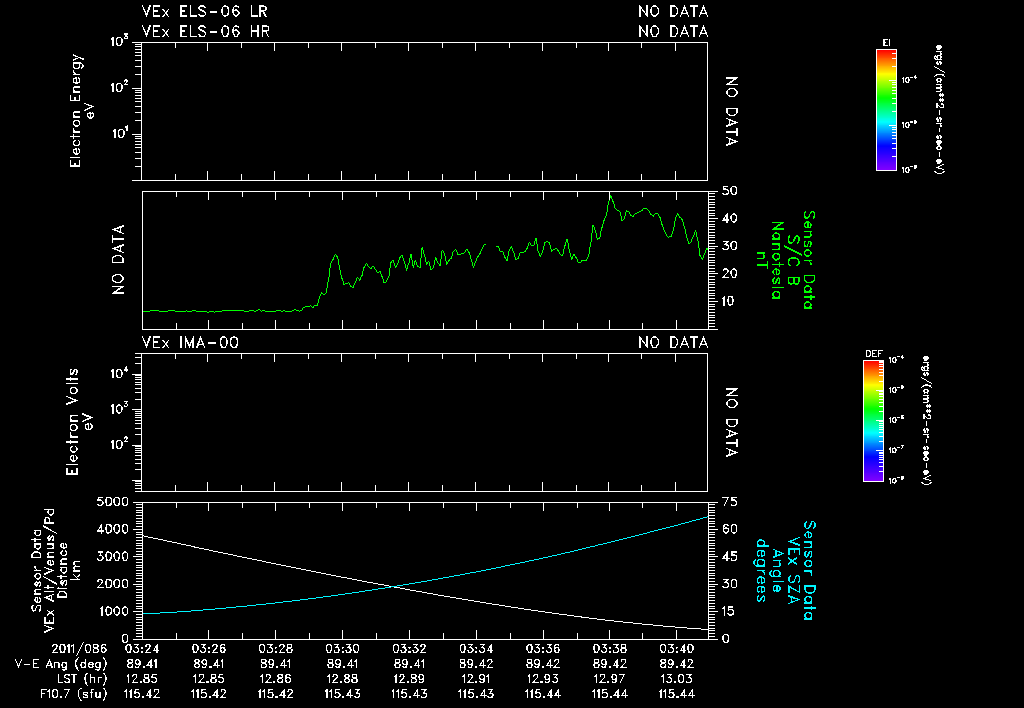Click the LST value 12.97

[609, 679]
